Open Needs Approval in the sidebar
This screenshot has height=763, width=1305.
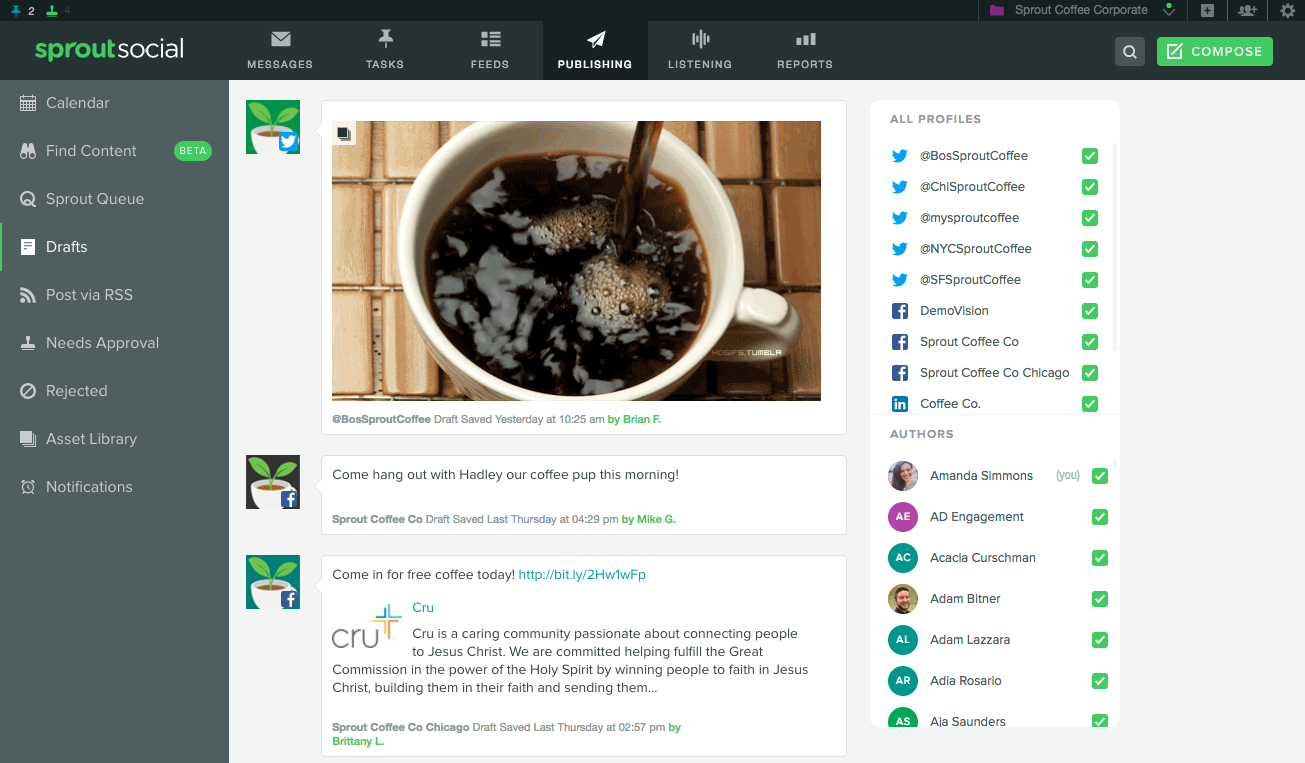point(114,343)
